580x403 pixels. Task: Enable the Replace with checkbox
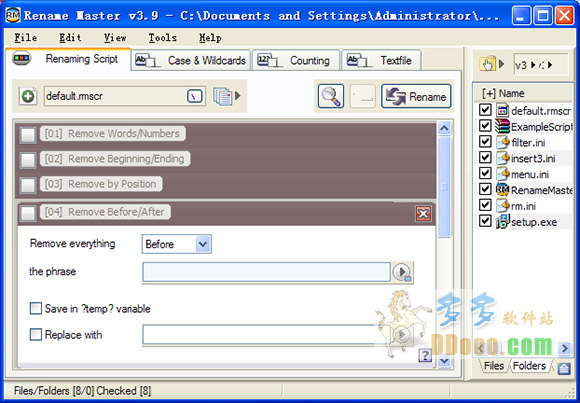click(36, 335)
